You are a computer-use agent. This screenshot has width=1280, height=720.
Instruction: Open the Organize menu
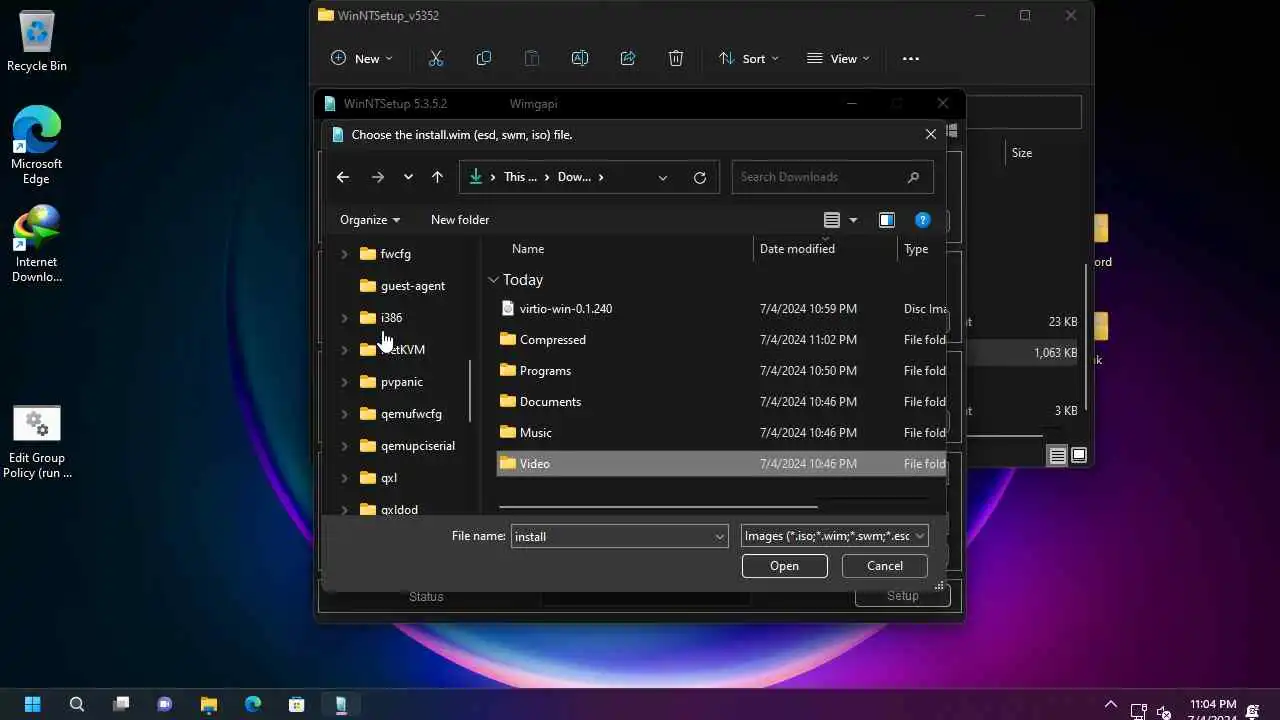coord(370,220)
